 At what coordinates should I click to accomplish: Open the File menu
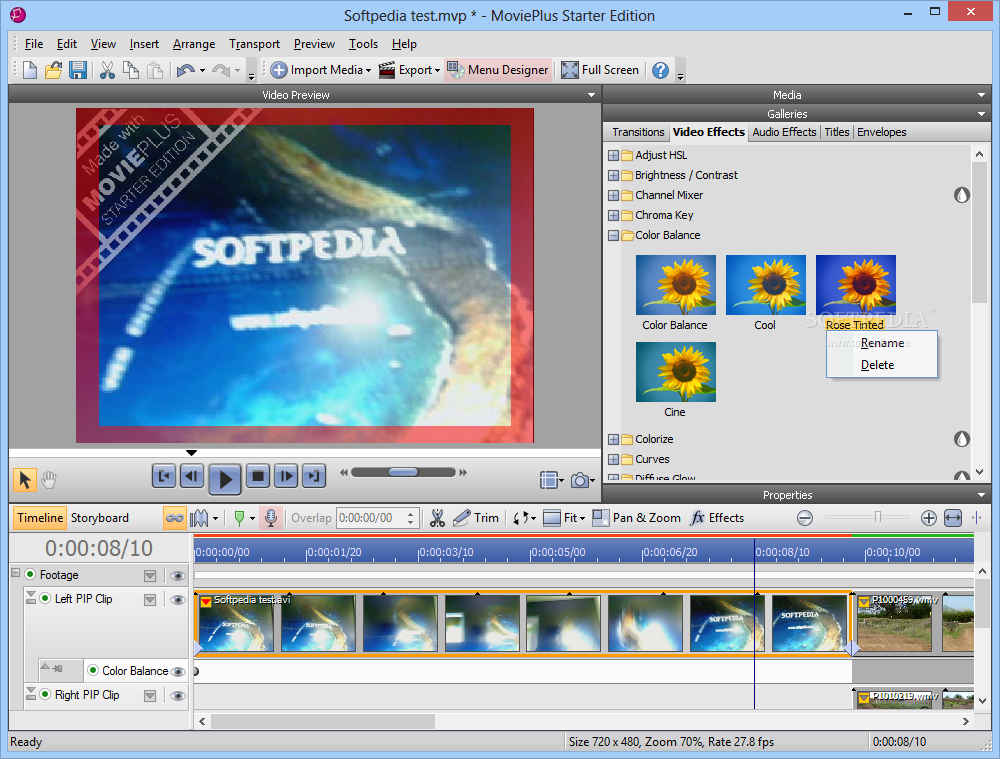click(x=34, y=44)
